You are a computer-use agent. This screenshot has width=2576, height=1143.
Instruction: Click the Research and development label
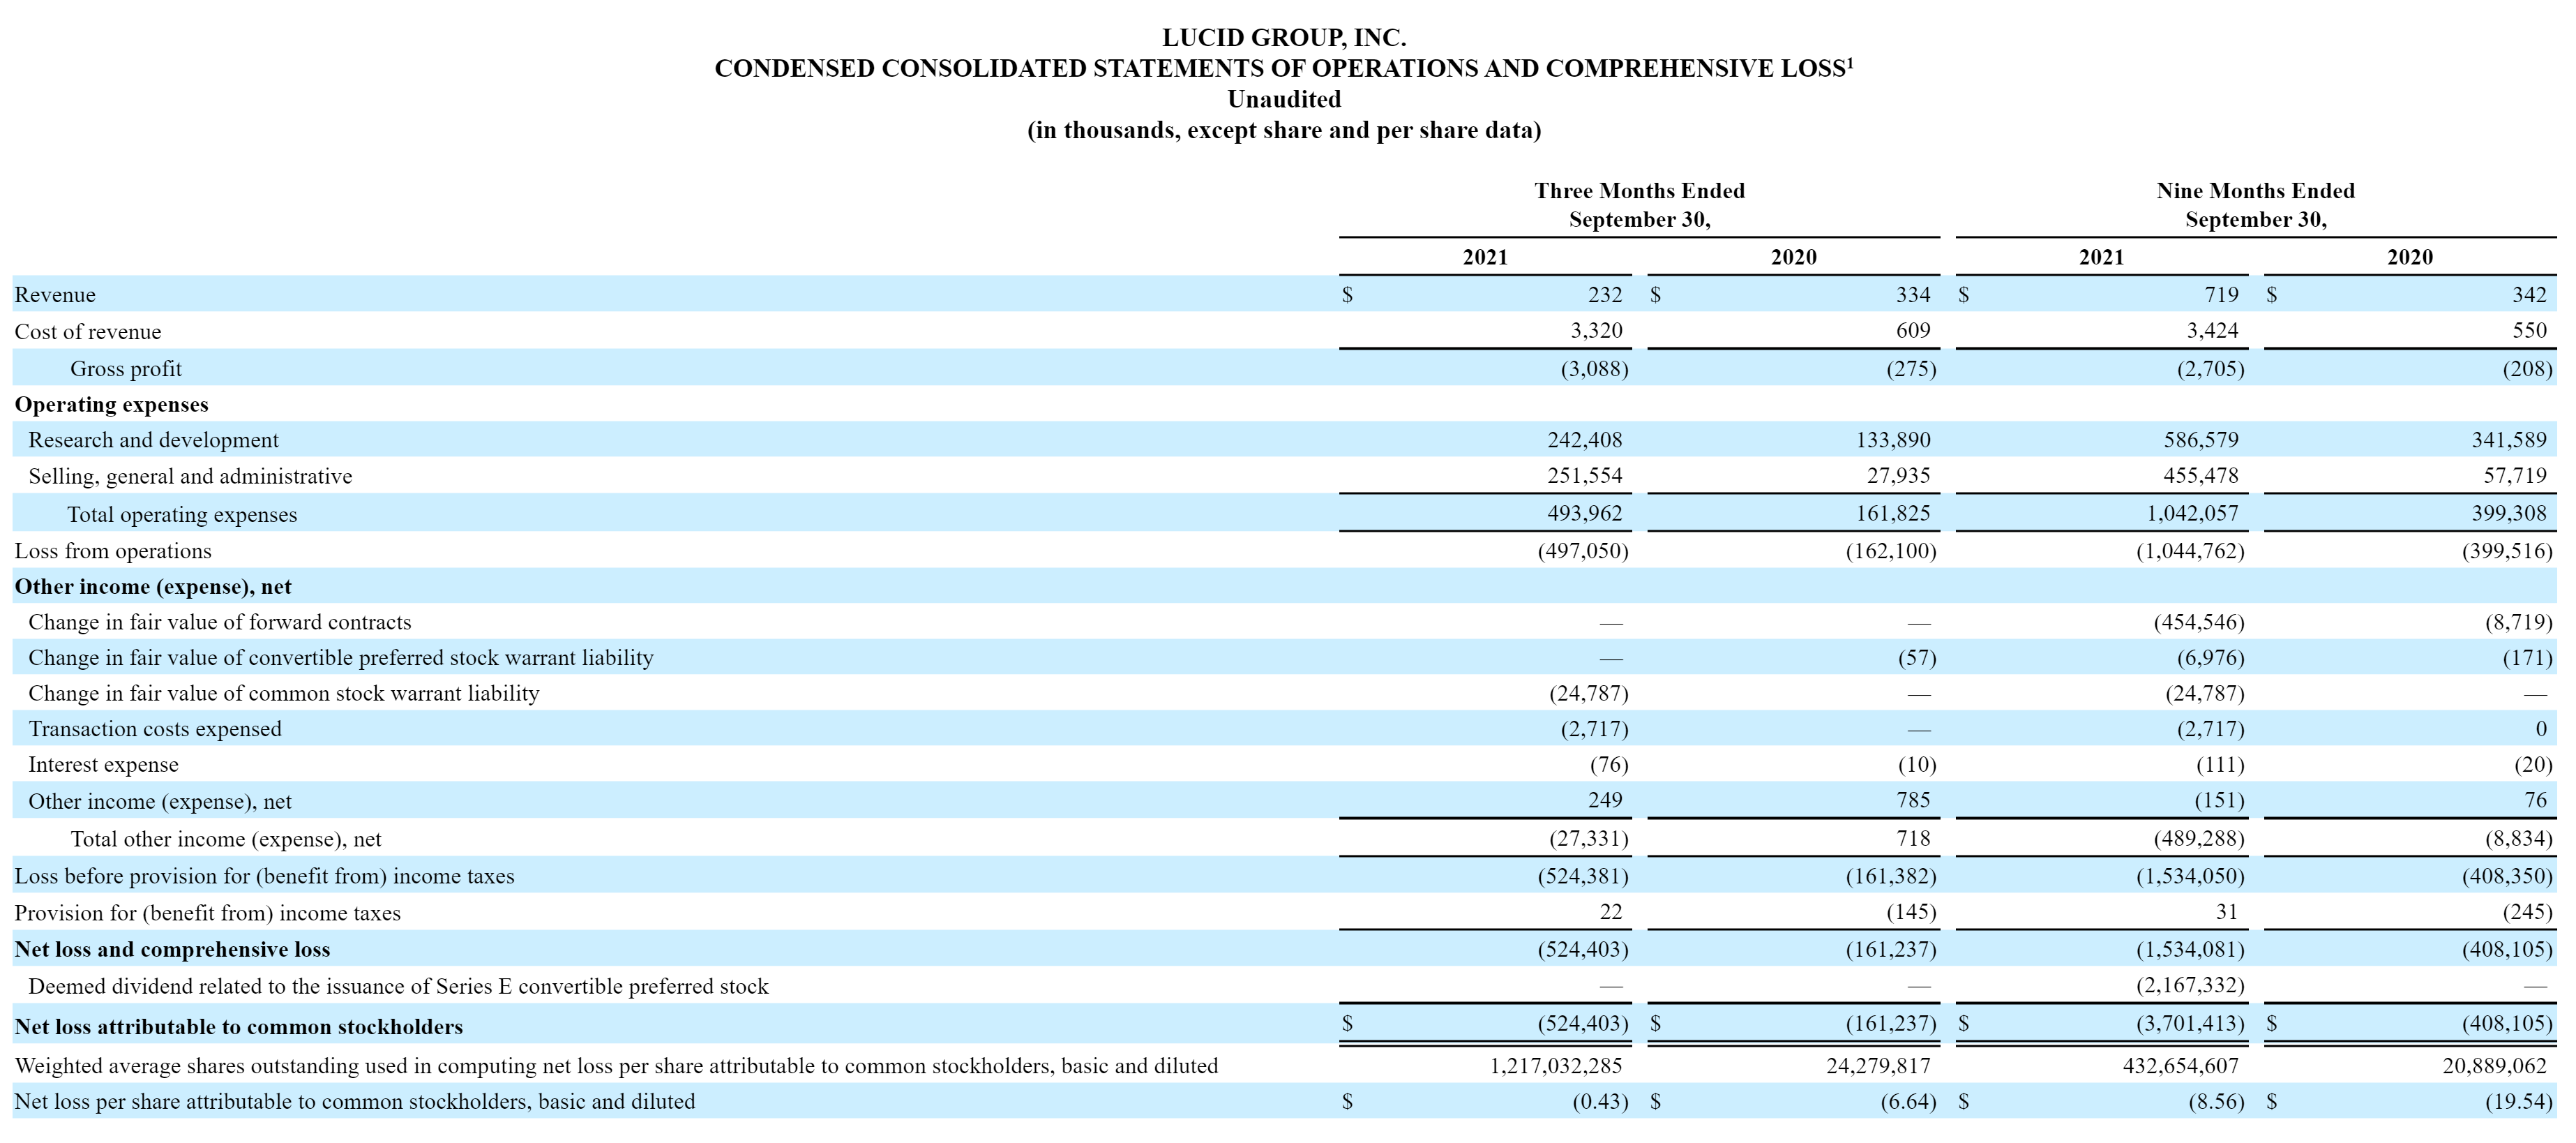[153, 440]
